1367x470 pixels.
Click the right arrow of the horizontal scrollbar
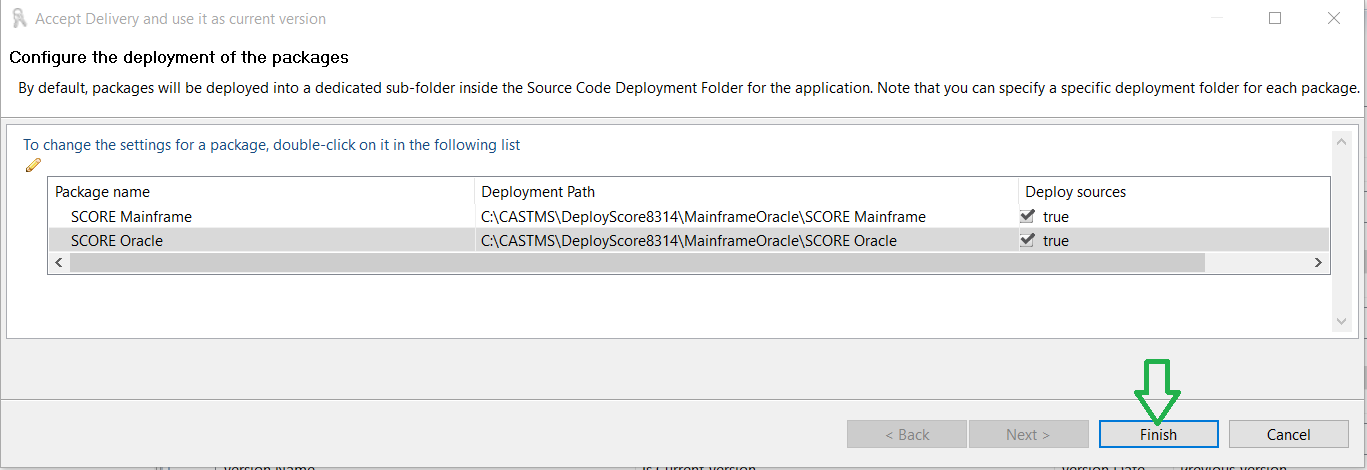(x=1319, y=262)
